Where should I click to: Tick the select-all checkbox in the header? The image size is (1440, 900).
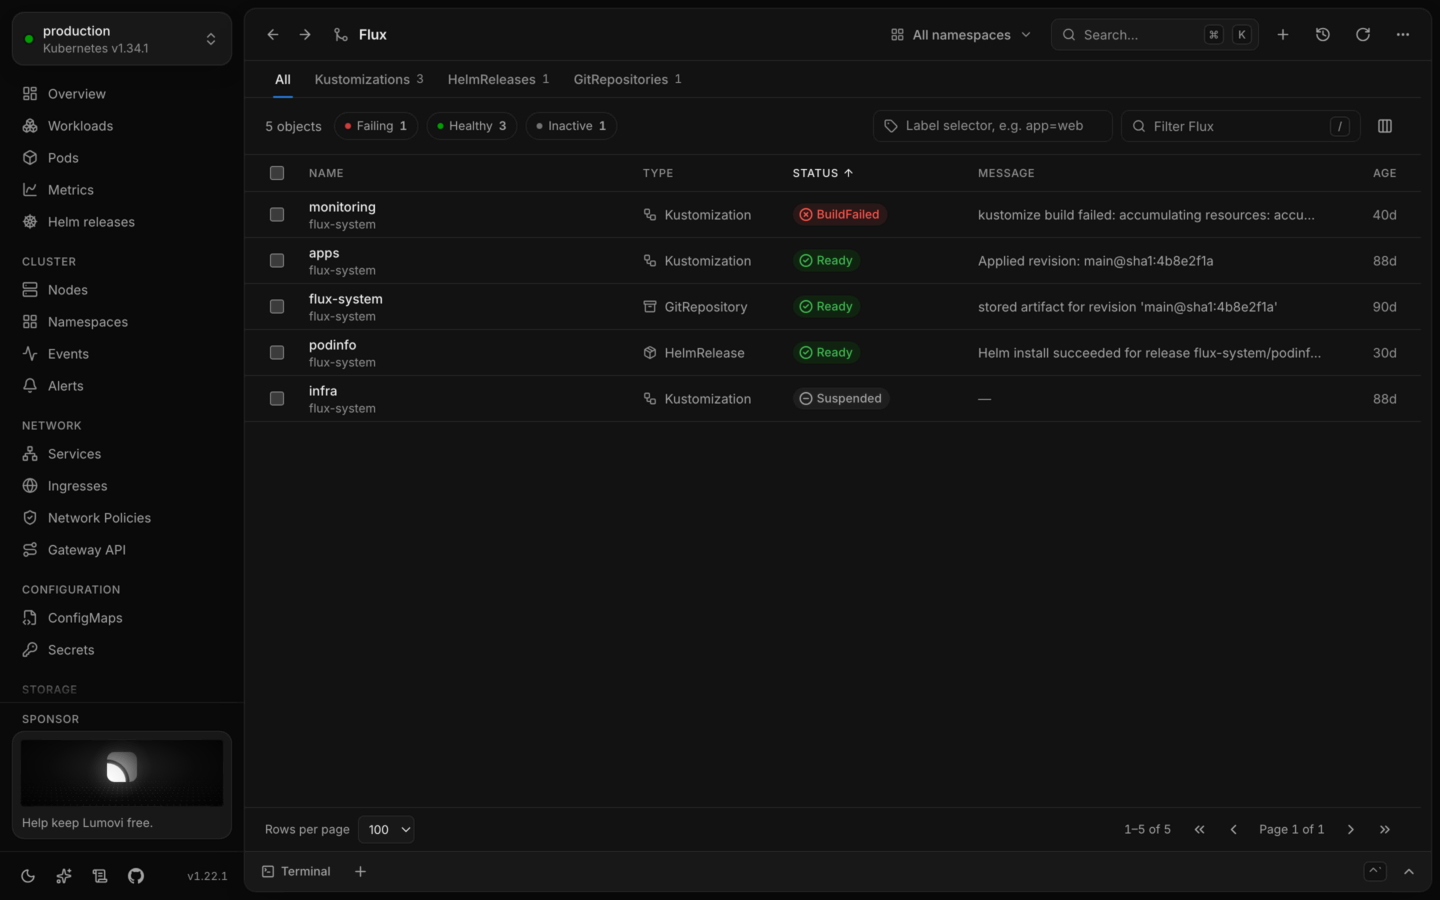coord(277,173)
